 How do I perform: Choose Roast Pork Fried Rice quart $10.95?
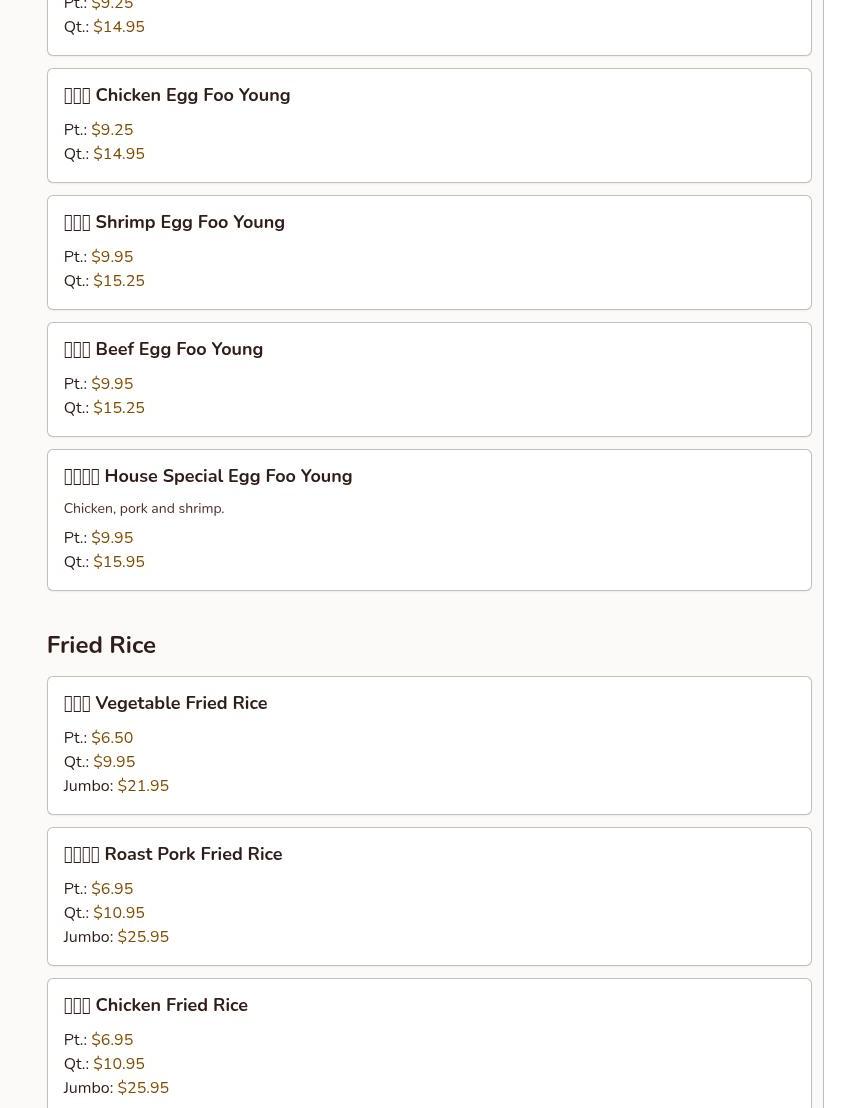[x=118, y=913]
